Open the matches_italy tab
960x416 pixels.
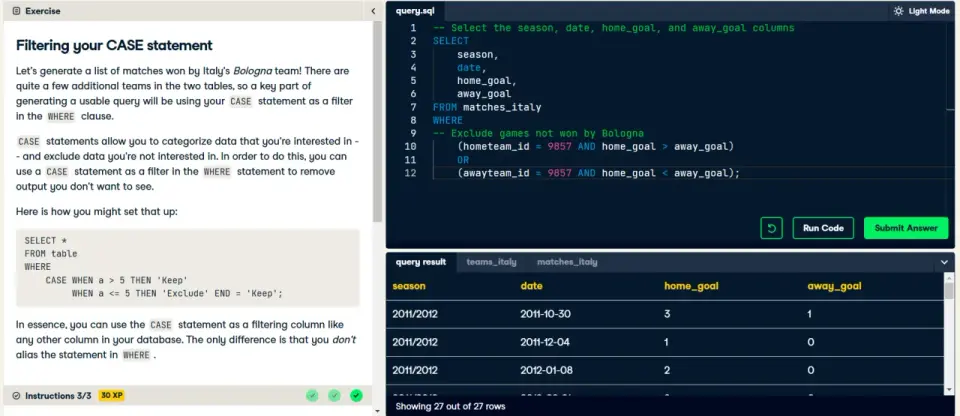pyautogui.click(x=567, y=262)
